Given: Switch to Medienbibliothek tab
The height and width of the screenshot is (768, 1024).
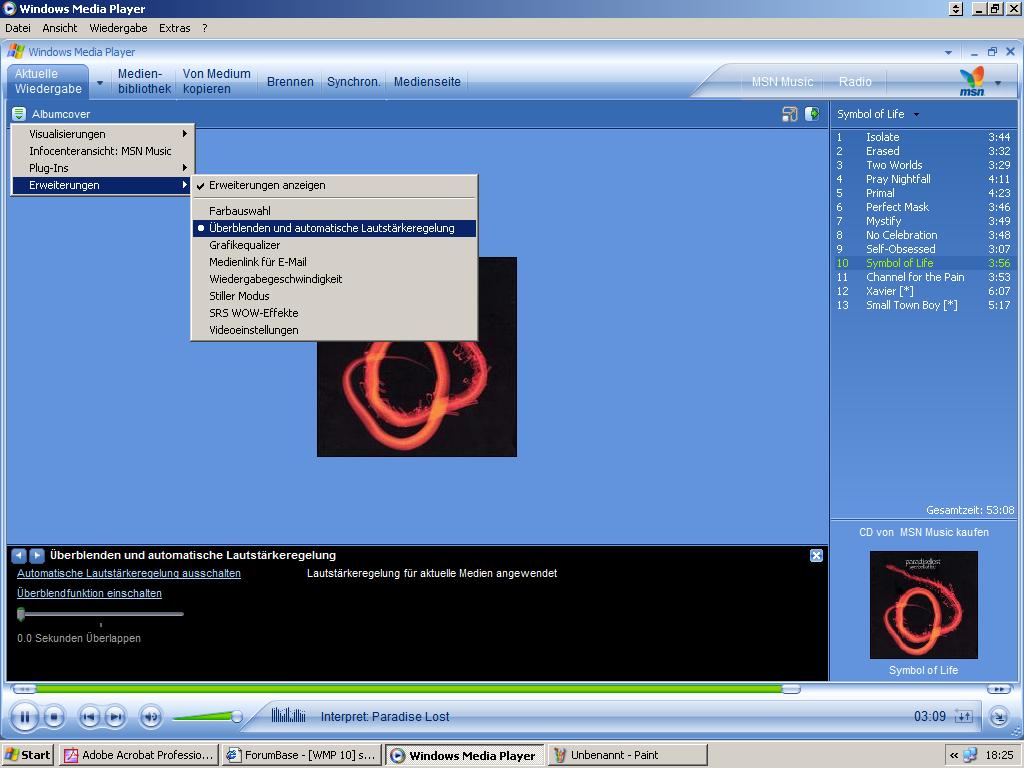Looking at the screenshot, I should click(x=144, y=81).
